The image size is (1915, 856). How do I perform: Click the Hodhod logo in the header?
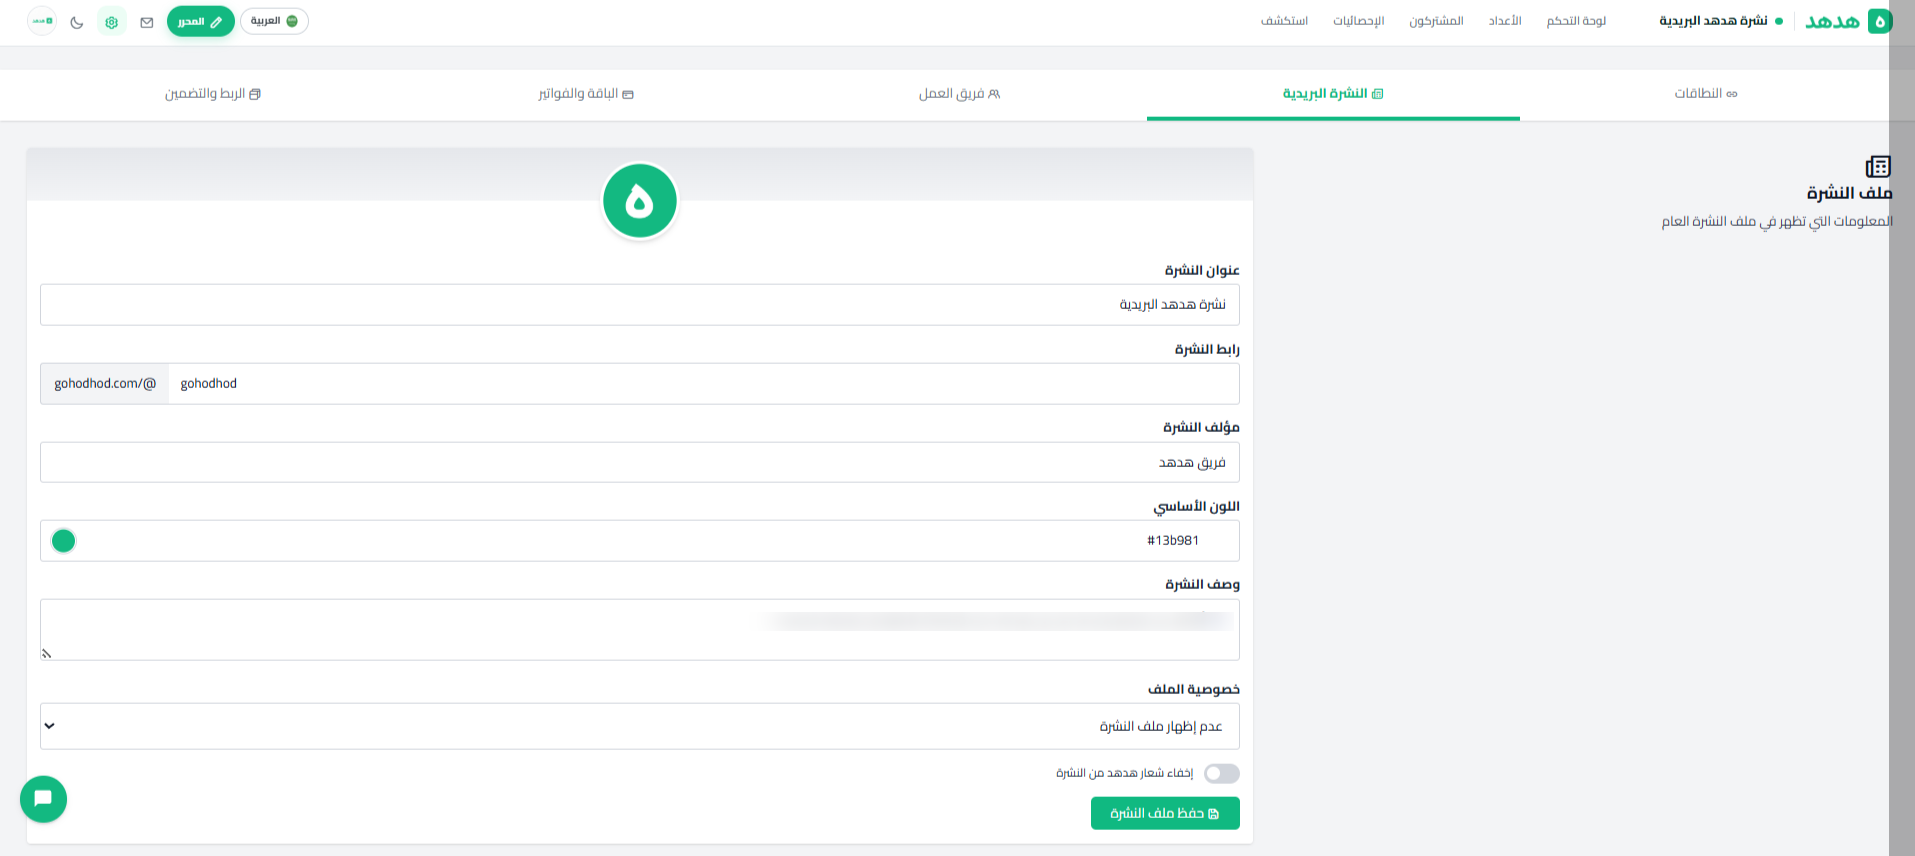1848,21
